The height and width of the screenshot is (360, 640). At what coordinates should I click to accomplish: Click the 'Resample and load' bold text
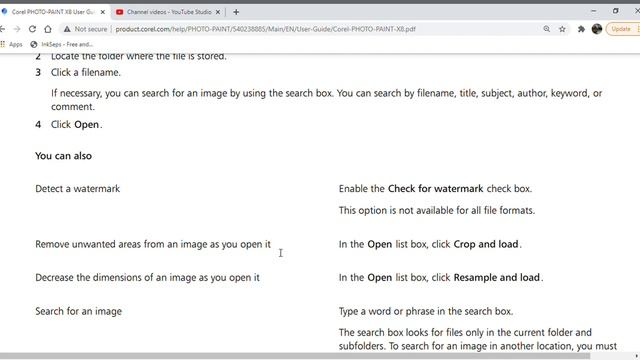point(497,278)
